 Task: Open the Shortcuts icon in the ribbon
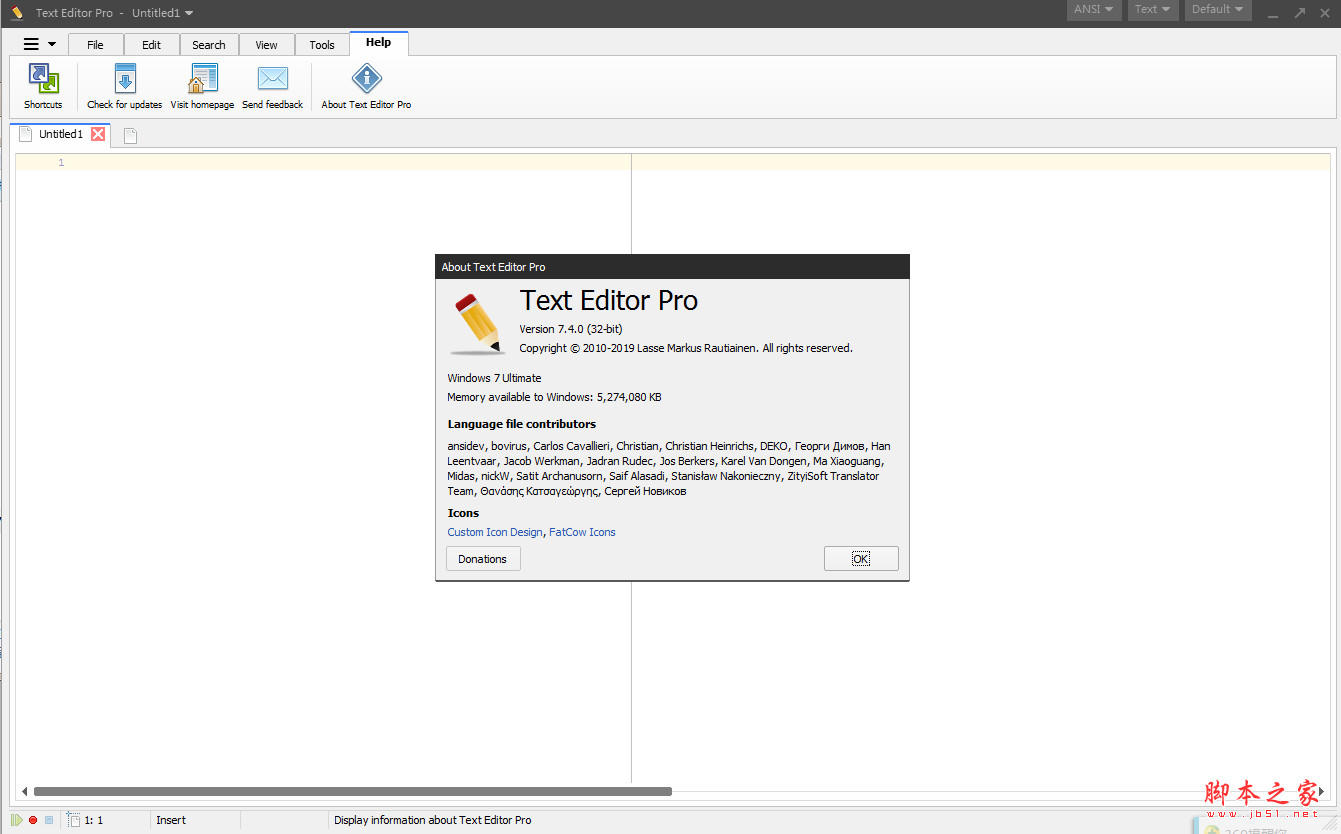click(43, 80)
